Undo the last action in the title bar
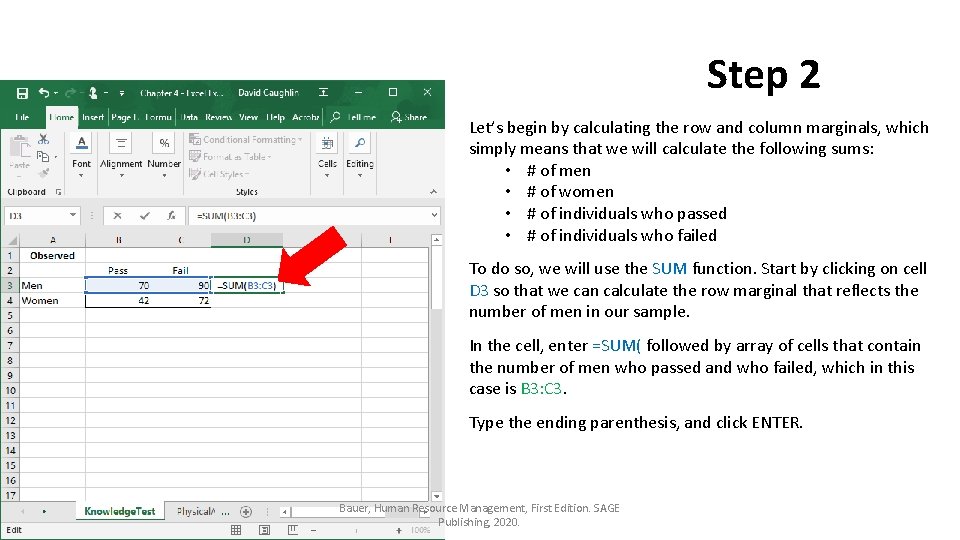960x540 pixels. [43, 92]
